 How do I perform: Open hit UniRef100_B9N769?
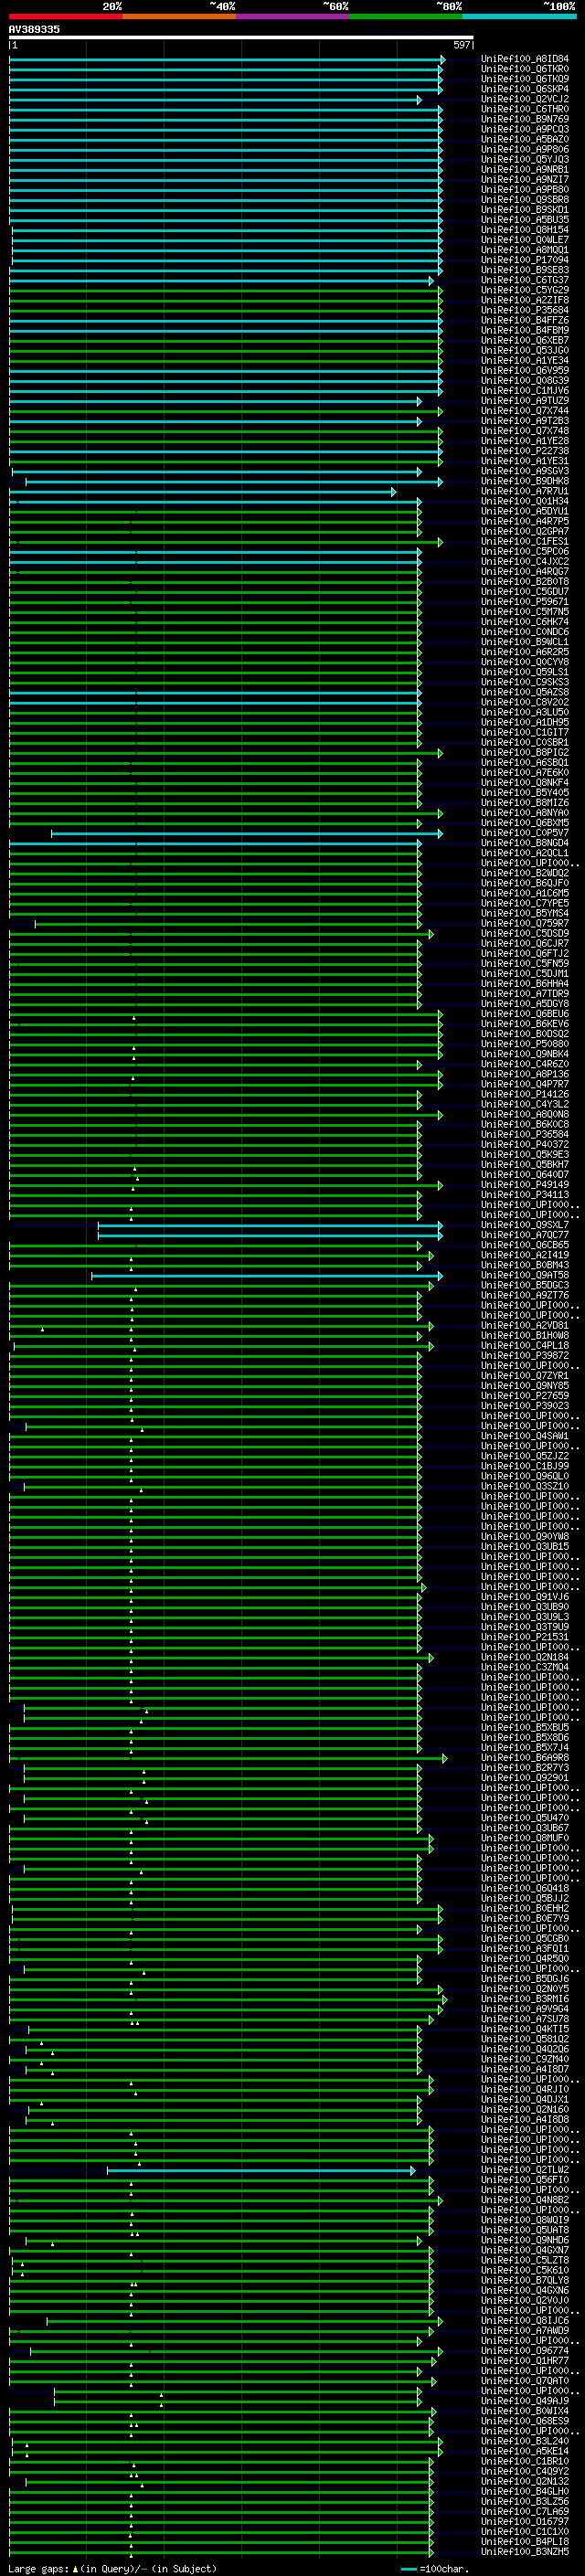point(525,119)
